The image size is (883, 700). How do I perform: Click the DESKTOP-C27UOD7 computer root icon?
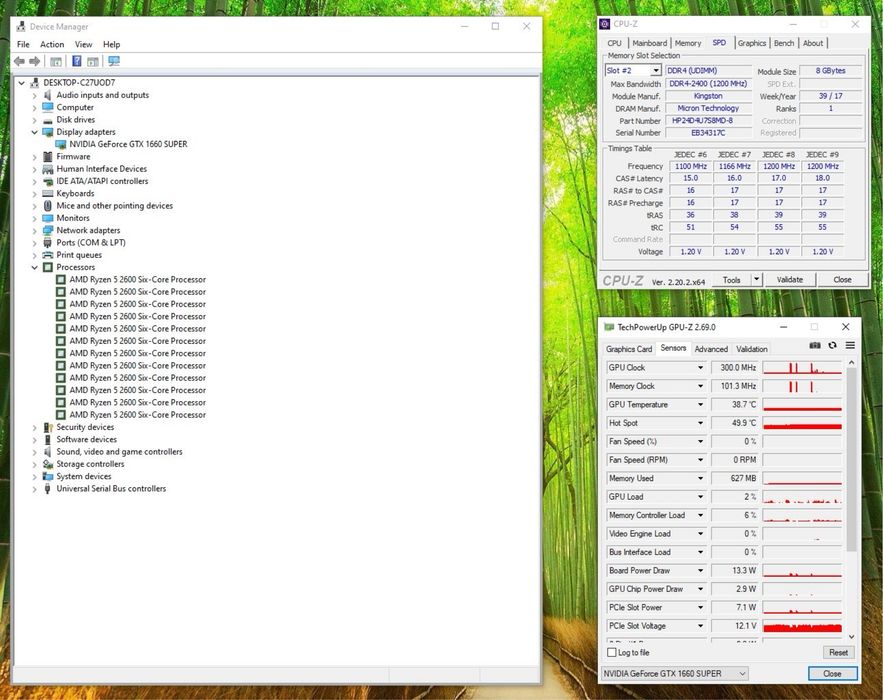(x=34, y=83)
